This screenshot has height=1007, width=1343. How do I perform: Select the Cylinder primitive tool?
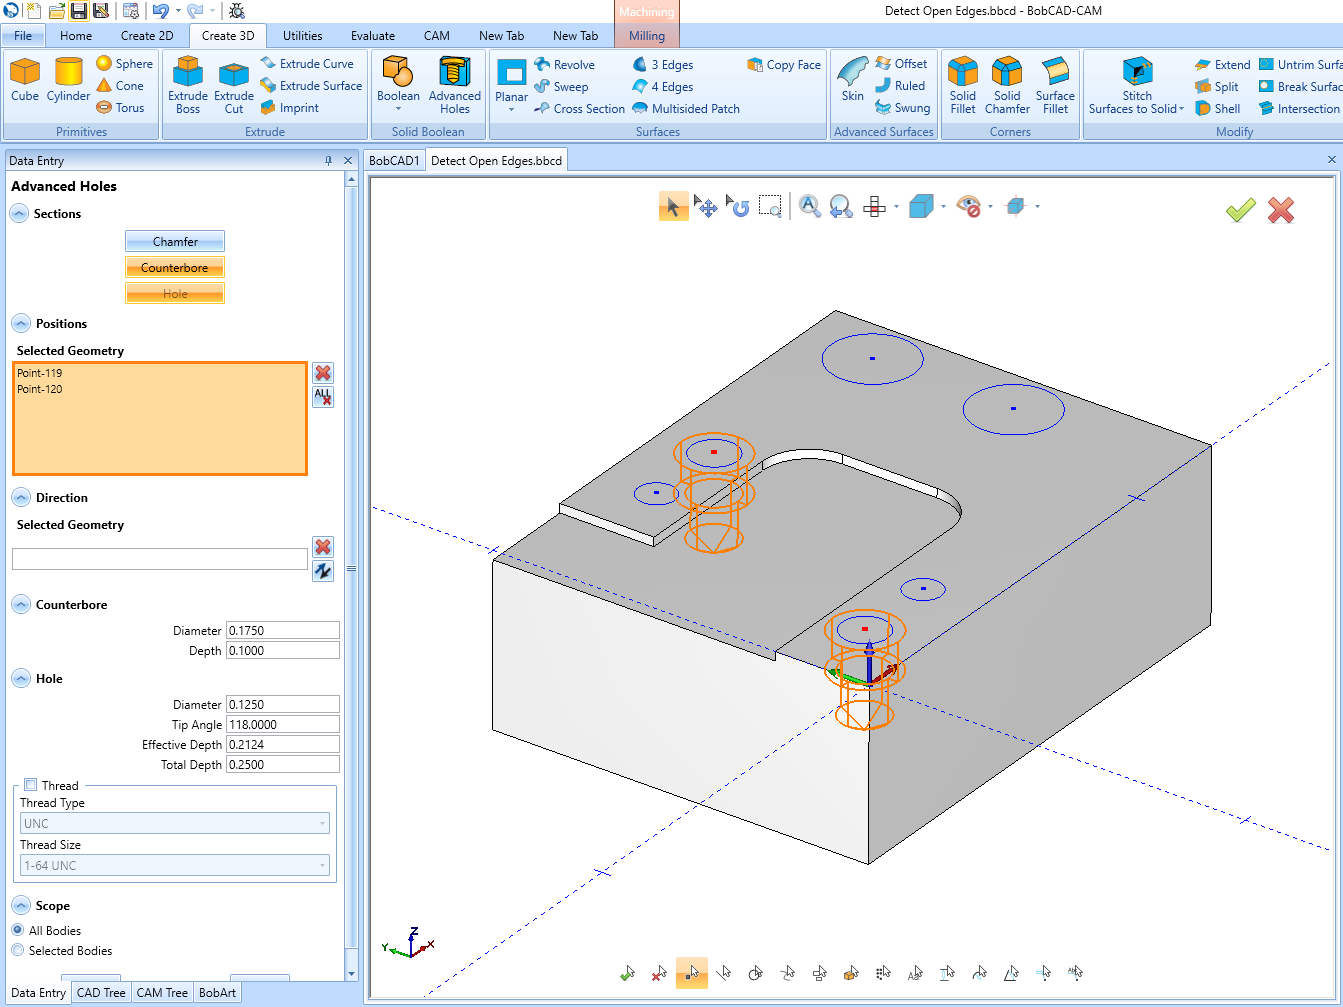pyautogui.click(x=68, y=80)
